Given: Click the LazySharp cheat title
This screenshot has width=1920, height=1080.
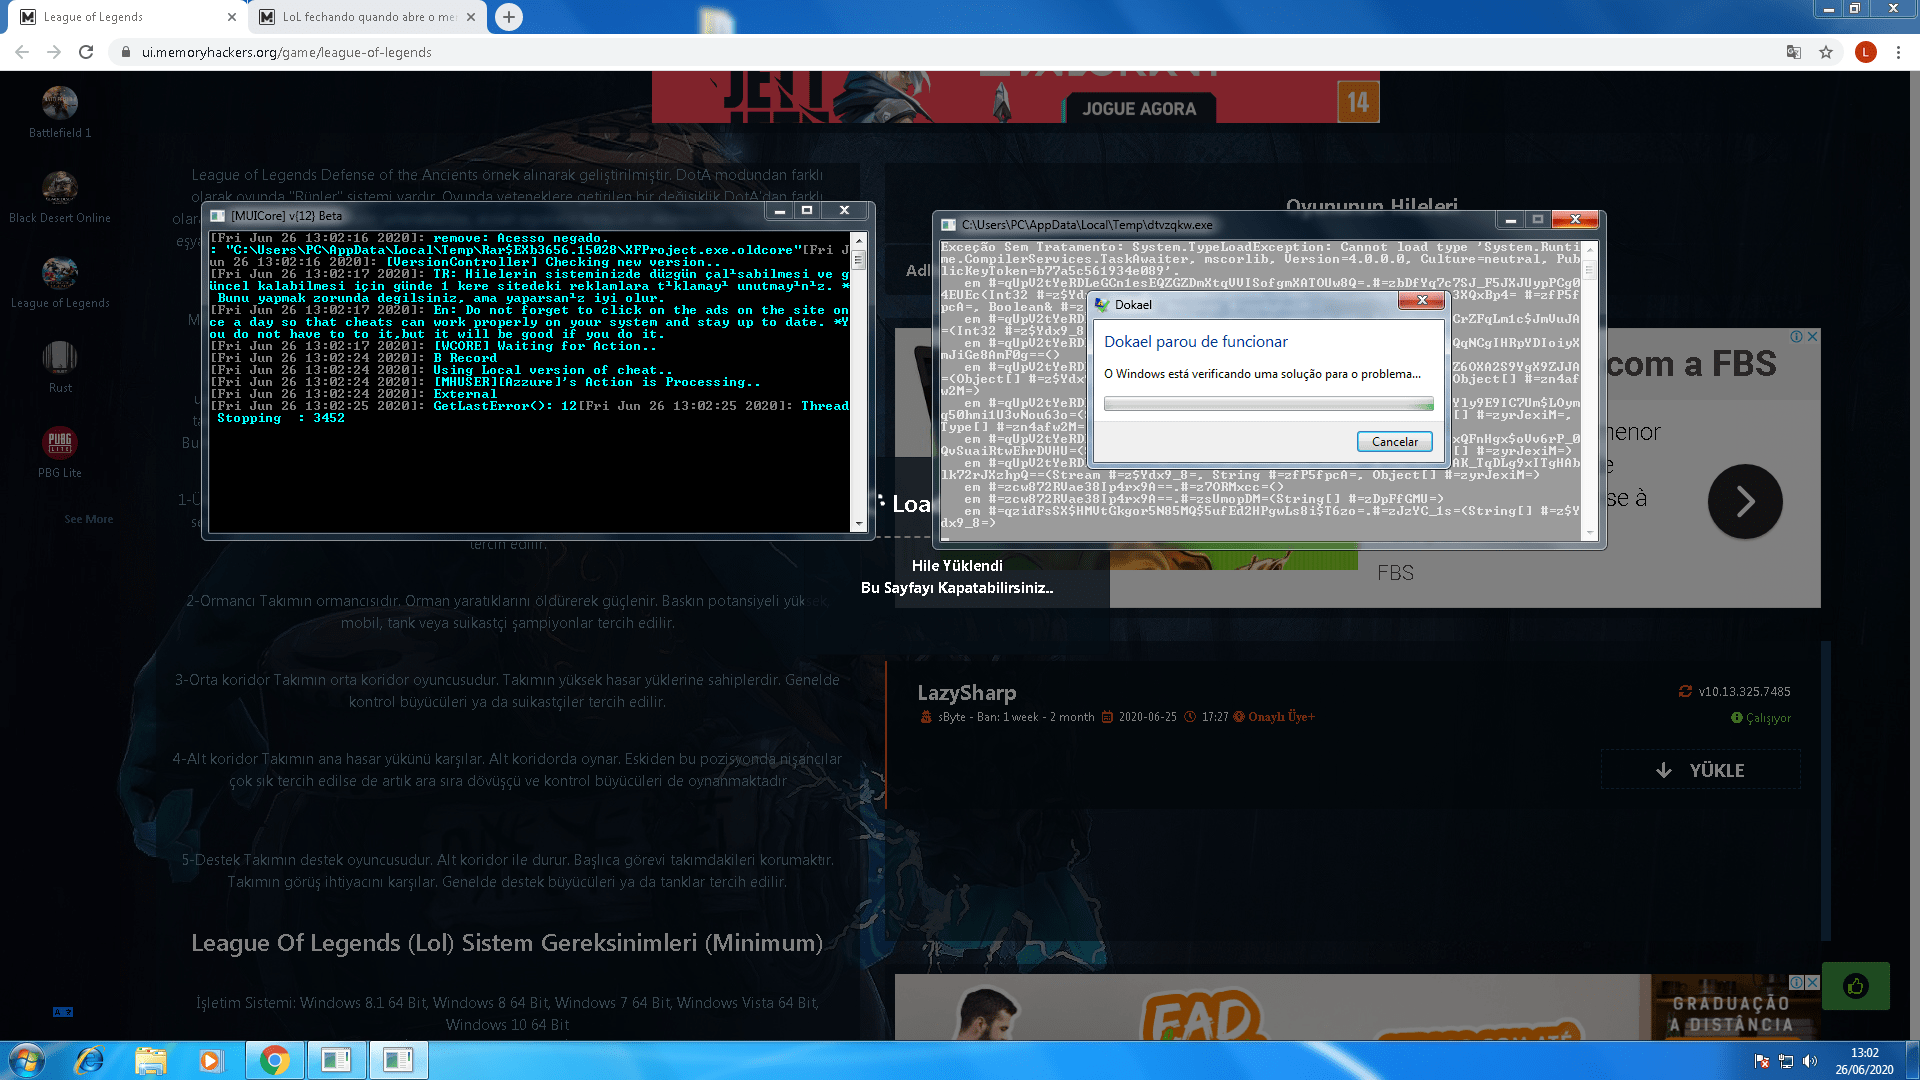Looking at the screenshot, I should [967, 693].
